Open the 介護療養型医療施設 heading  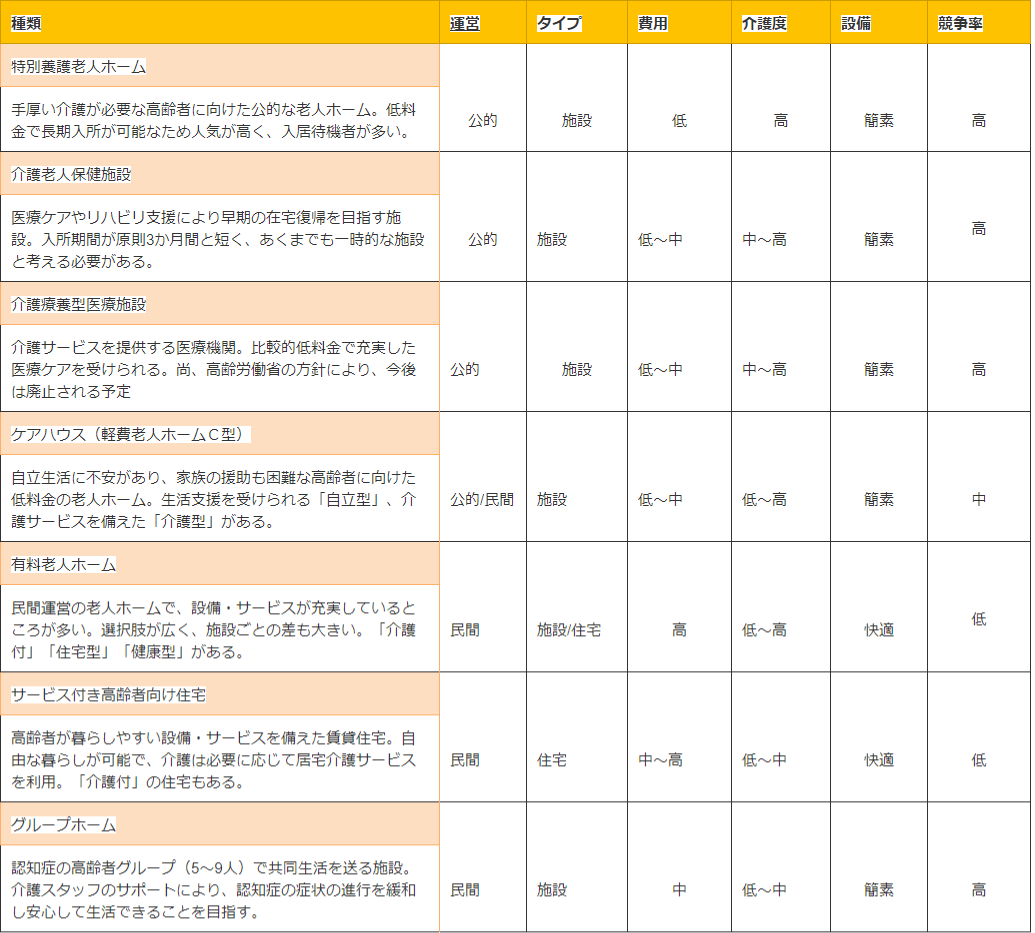click(79, 304)
